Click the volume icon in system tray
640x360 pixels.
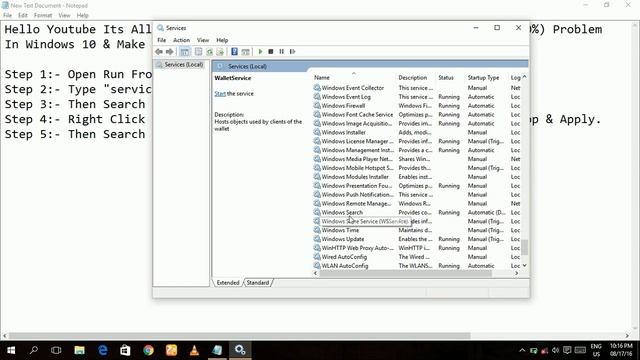[x=555, y=351]
